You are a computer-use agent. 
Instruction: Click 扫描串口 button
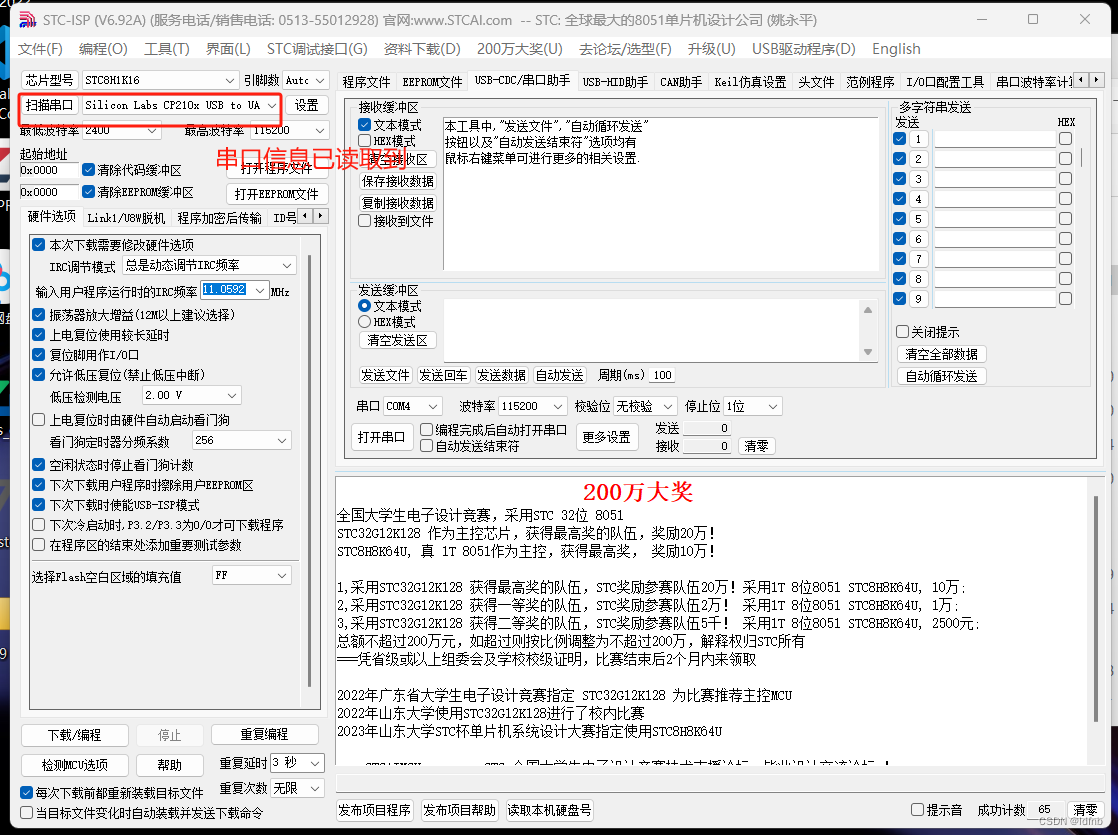pyautogui.click(x=49, y=106)
